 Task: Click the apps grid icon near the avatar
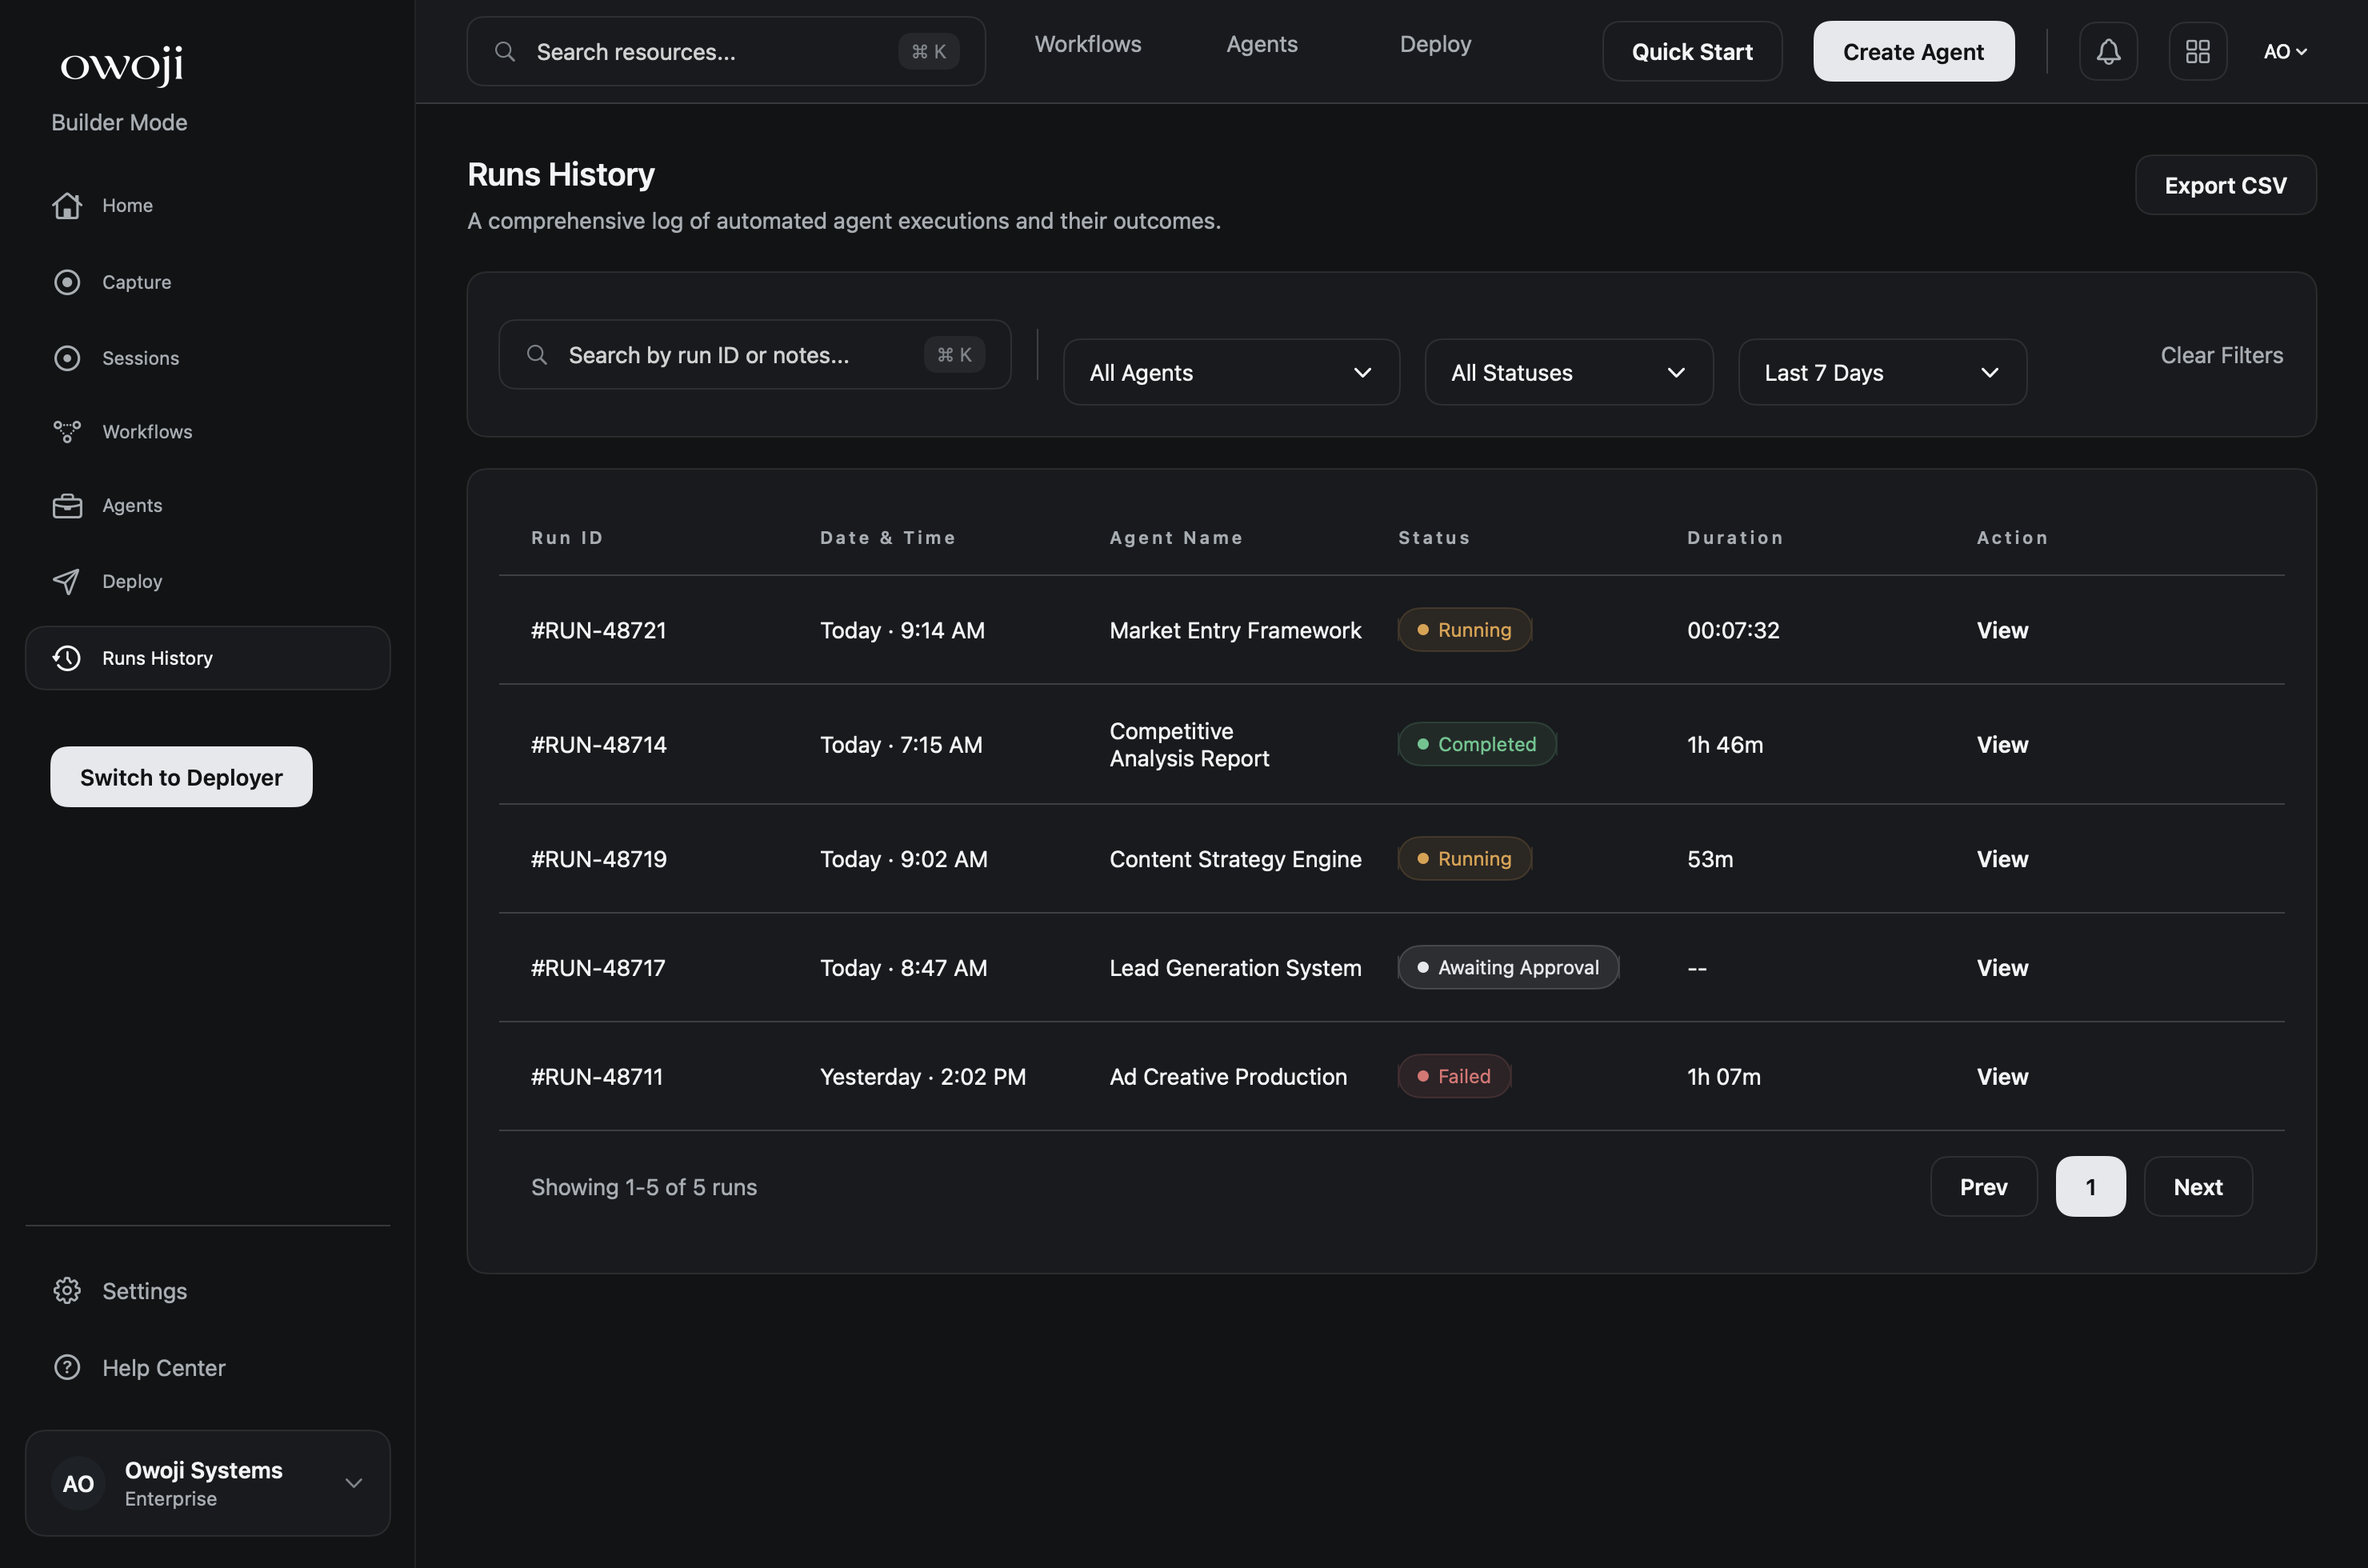2197,51
